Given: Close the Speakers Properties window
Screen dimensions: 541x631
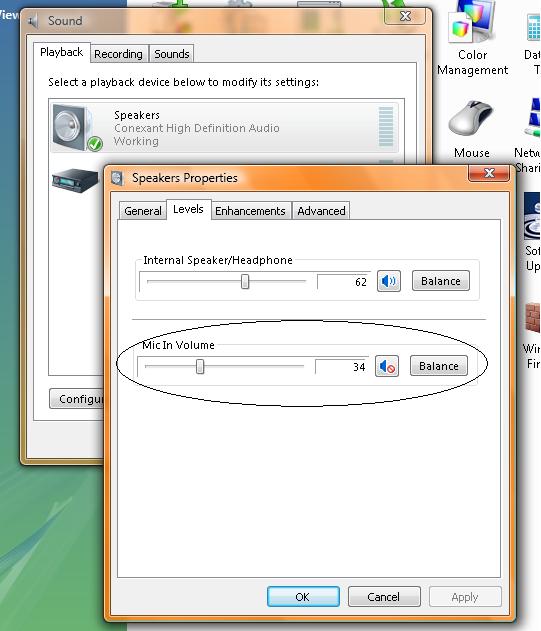Looking at the screenshot, I should click(489, 173).
